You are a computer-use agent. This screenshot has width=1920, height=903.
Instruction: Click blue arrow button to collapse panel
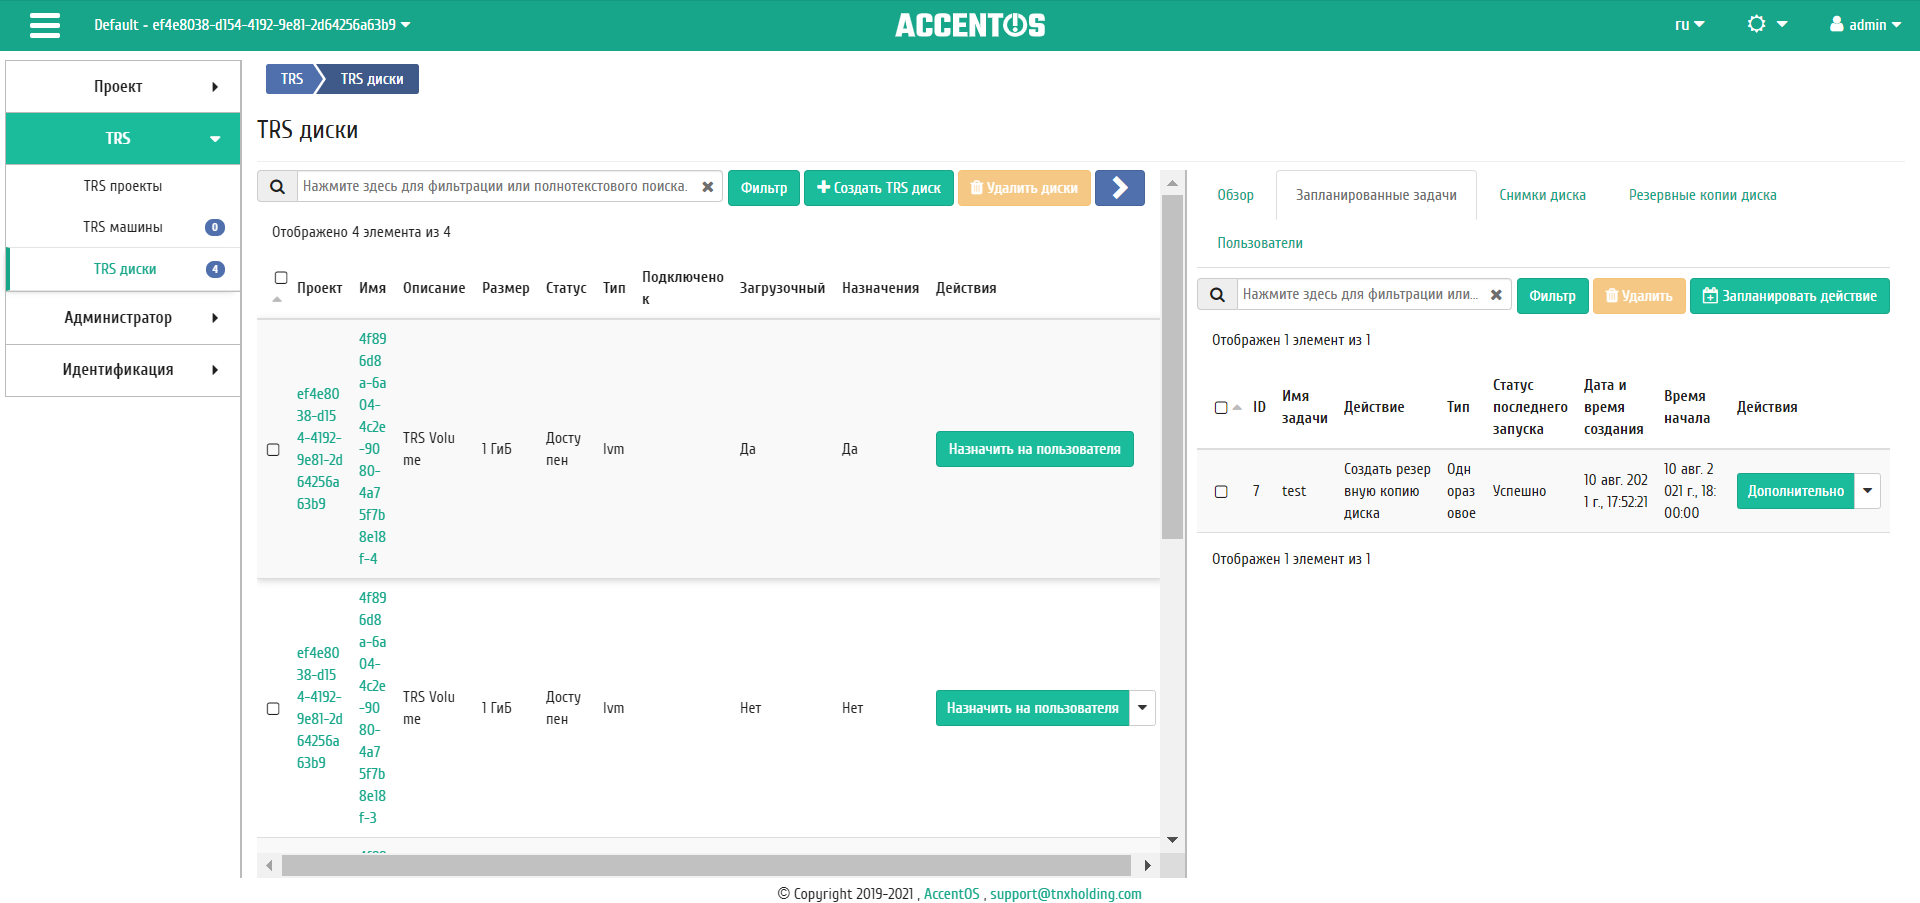[1119, 187]
